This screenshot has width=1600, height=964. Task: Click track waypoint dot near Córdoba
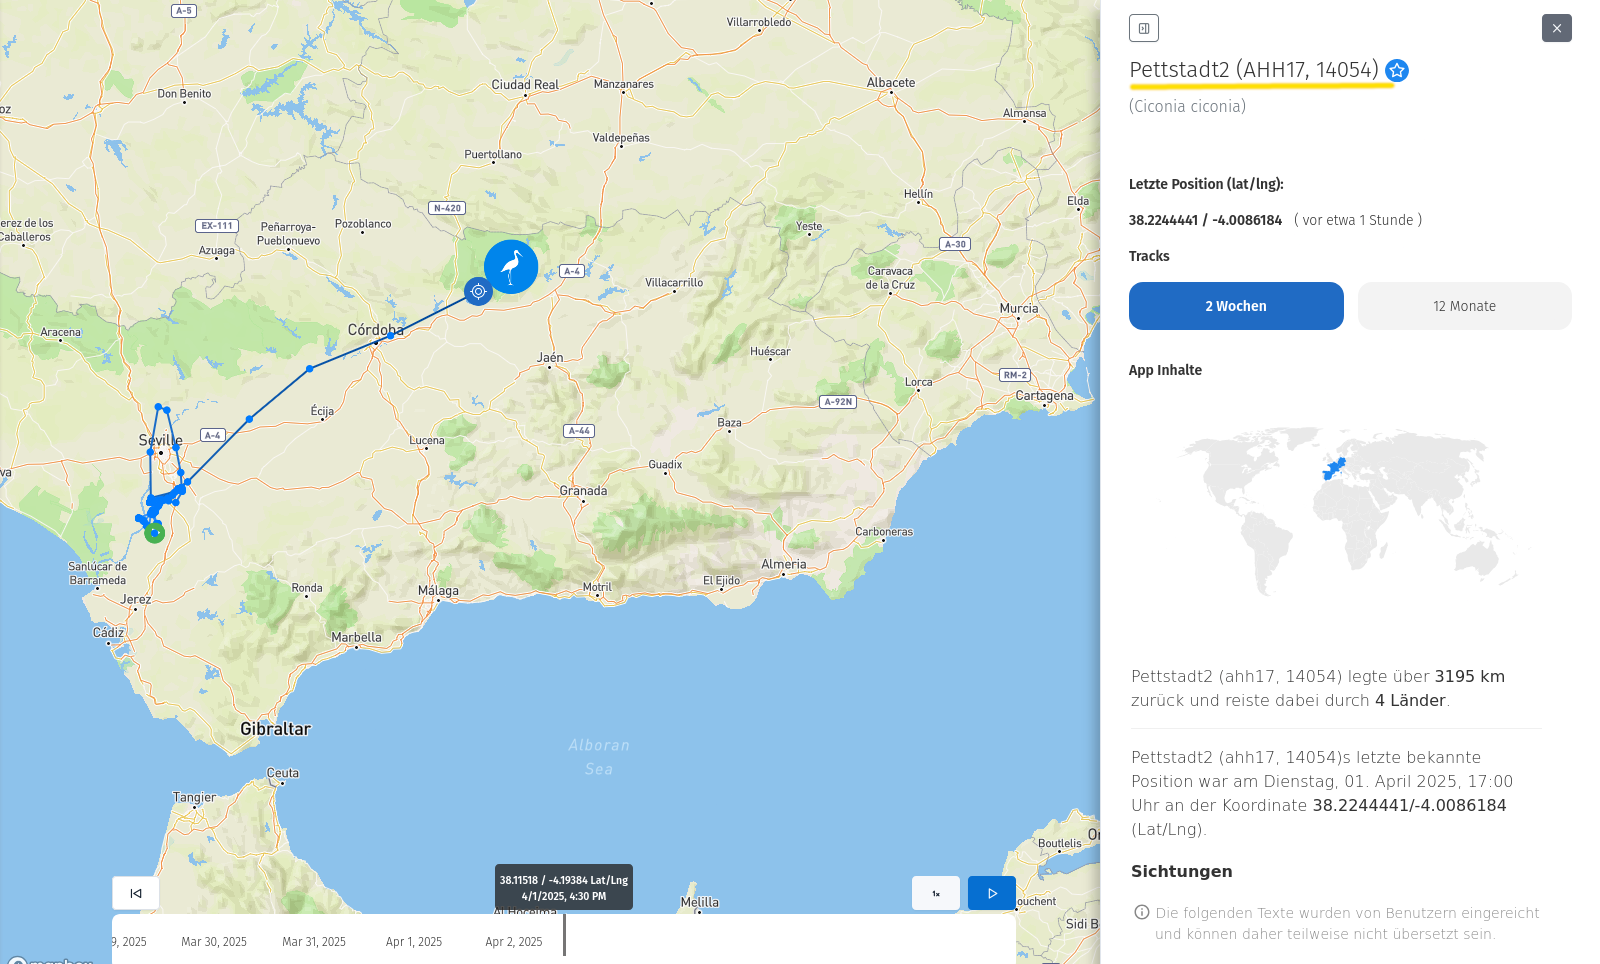coord(390,335)
